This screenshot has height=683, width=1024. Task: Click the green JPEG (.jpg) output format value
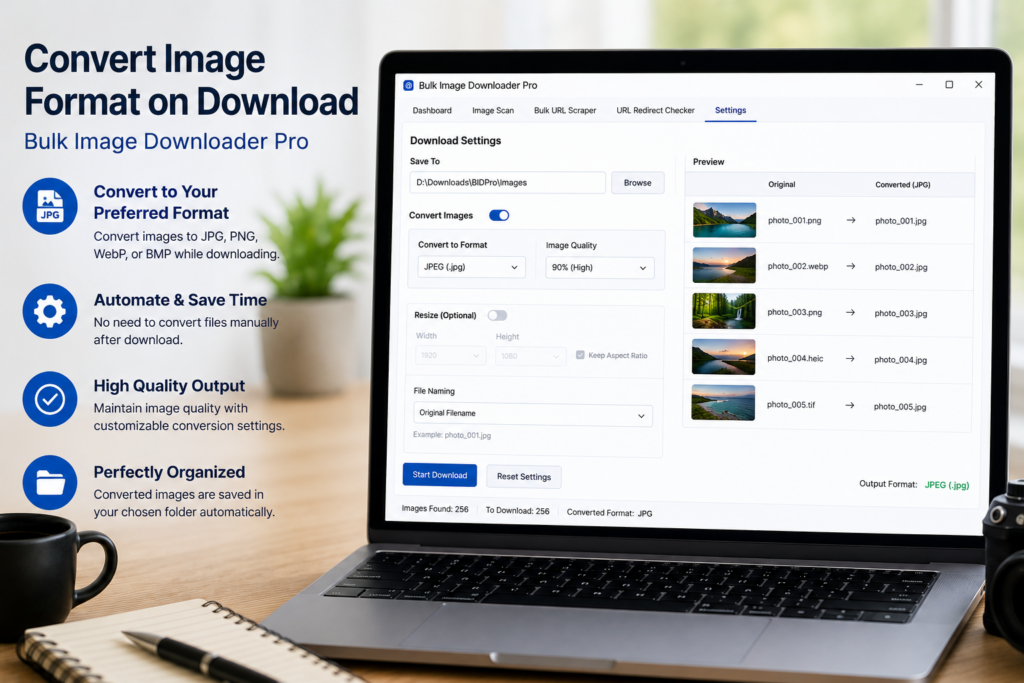pyautogui.click(x=947, y=484)
